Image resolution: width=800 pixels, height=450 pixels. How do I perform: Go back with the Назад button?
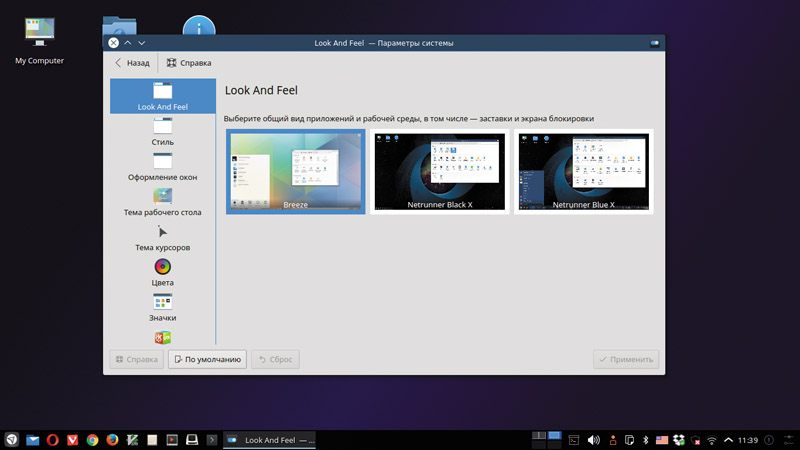point(132,63)
